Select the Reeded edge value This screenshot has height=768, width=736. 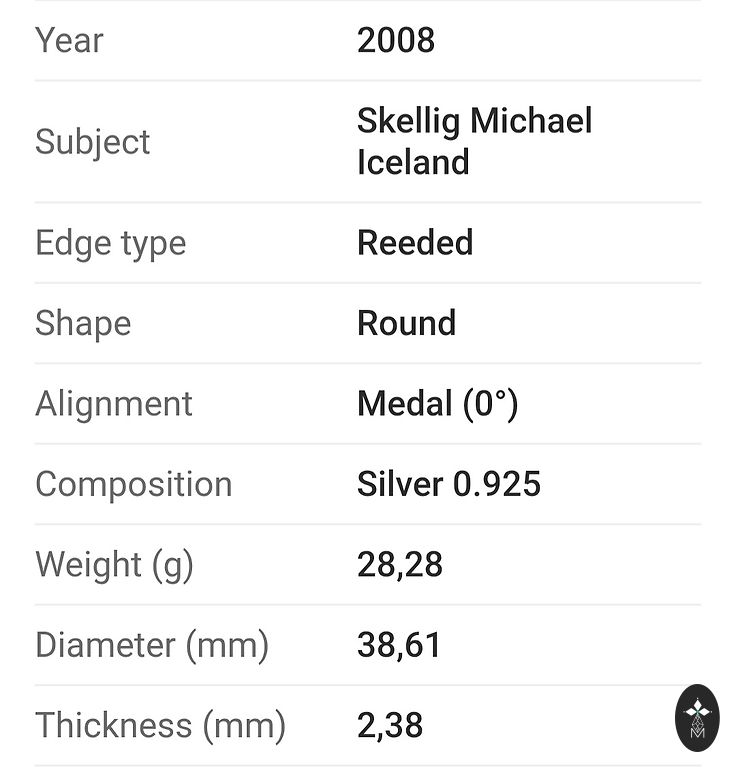[415, 243]
